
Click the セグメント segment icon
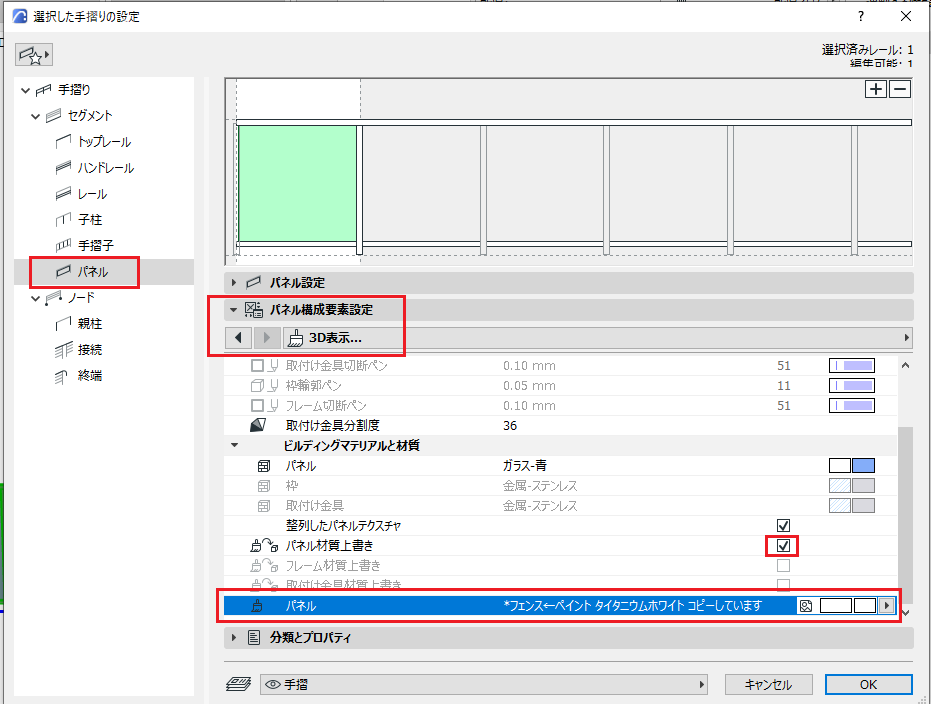(x=54, y=115)
